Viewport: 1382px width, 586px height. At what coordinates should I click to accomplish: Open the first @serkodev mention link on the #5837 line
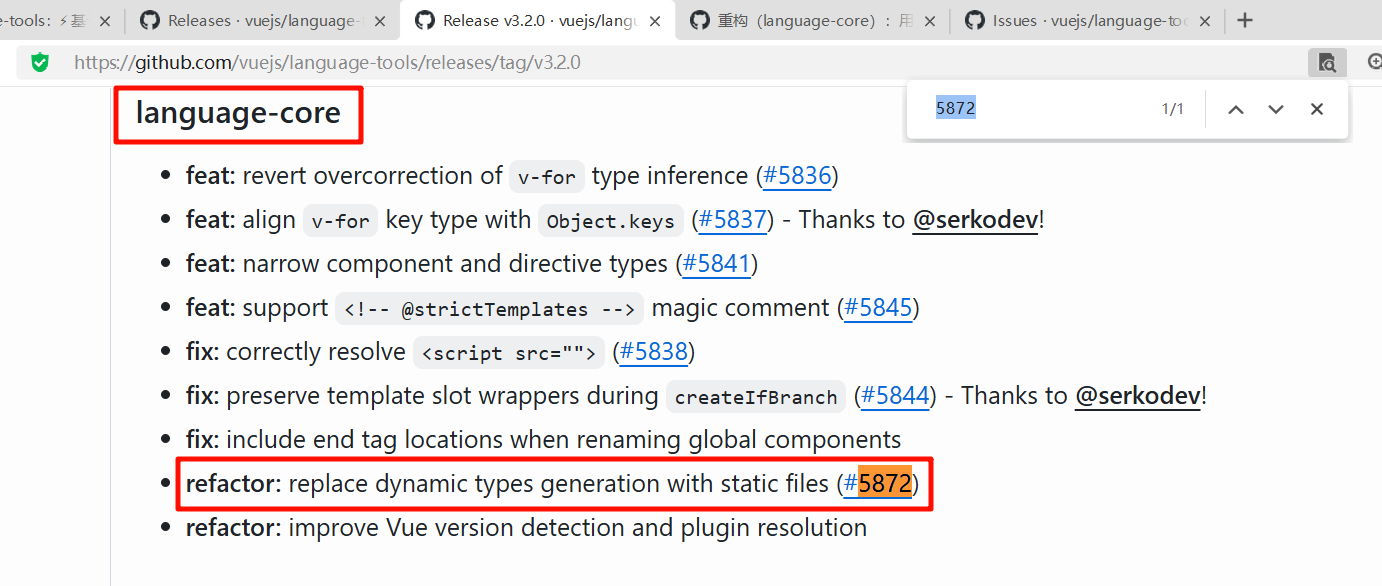pyautogui.click(x=975, y=220)
